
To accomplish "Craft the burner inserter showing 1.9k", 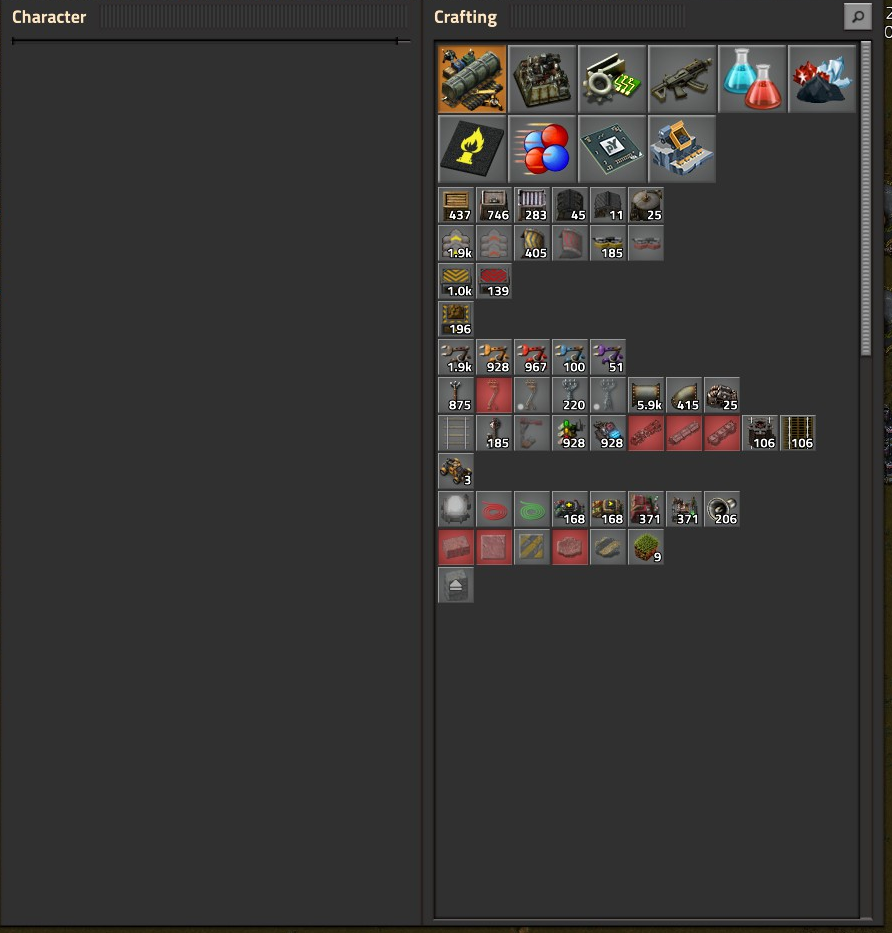I will tap(456, 357).
